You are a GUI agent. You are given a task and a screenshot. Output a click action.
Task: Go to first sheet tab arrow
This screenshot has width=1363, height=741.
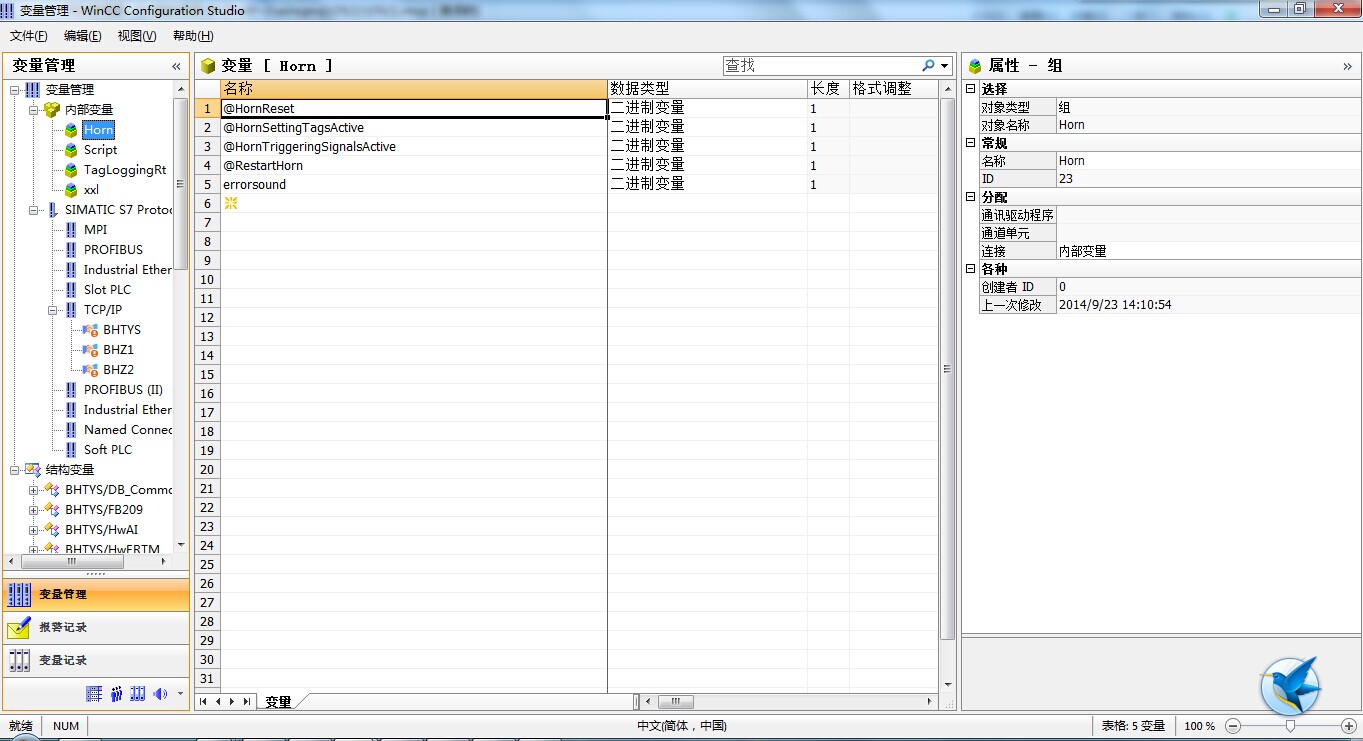pos(204,702)
